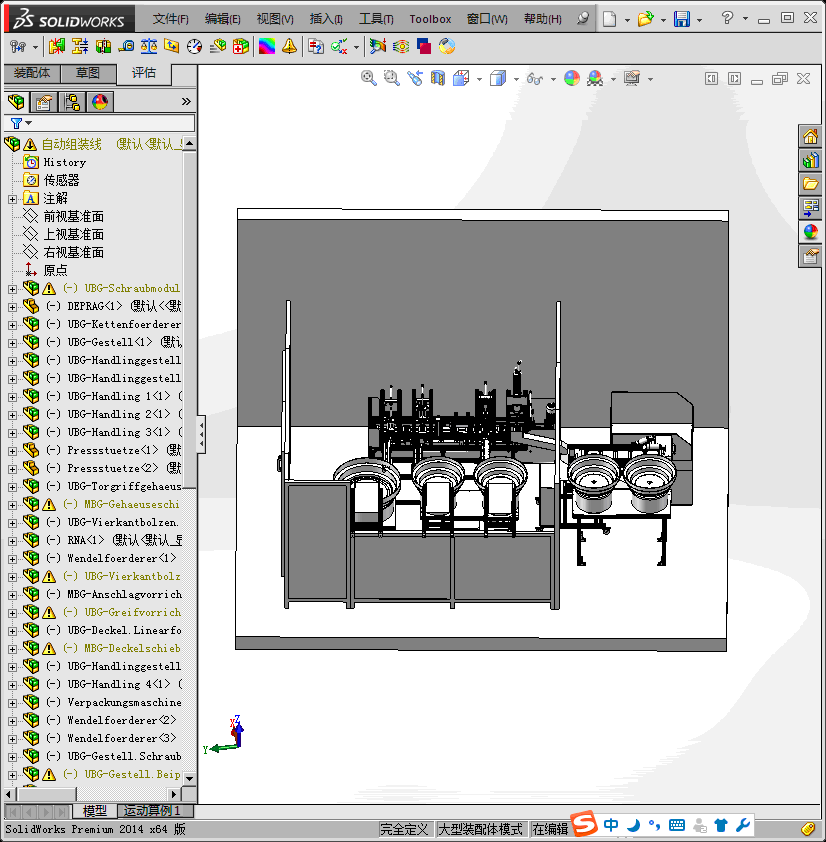Select the 运动算例 1 bottom tab
The height and width of the screenshot is (842, 826).
152,810
